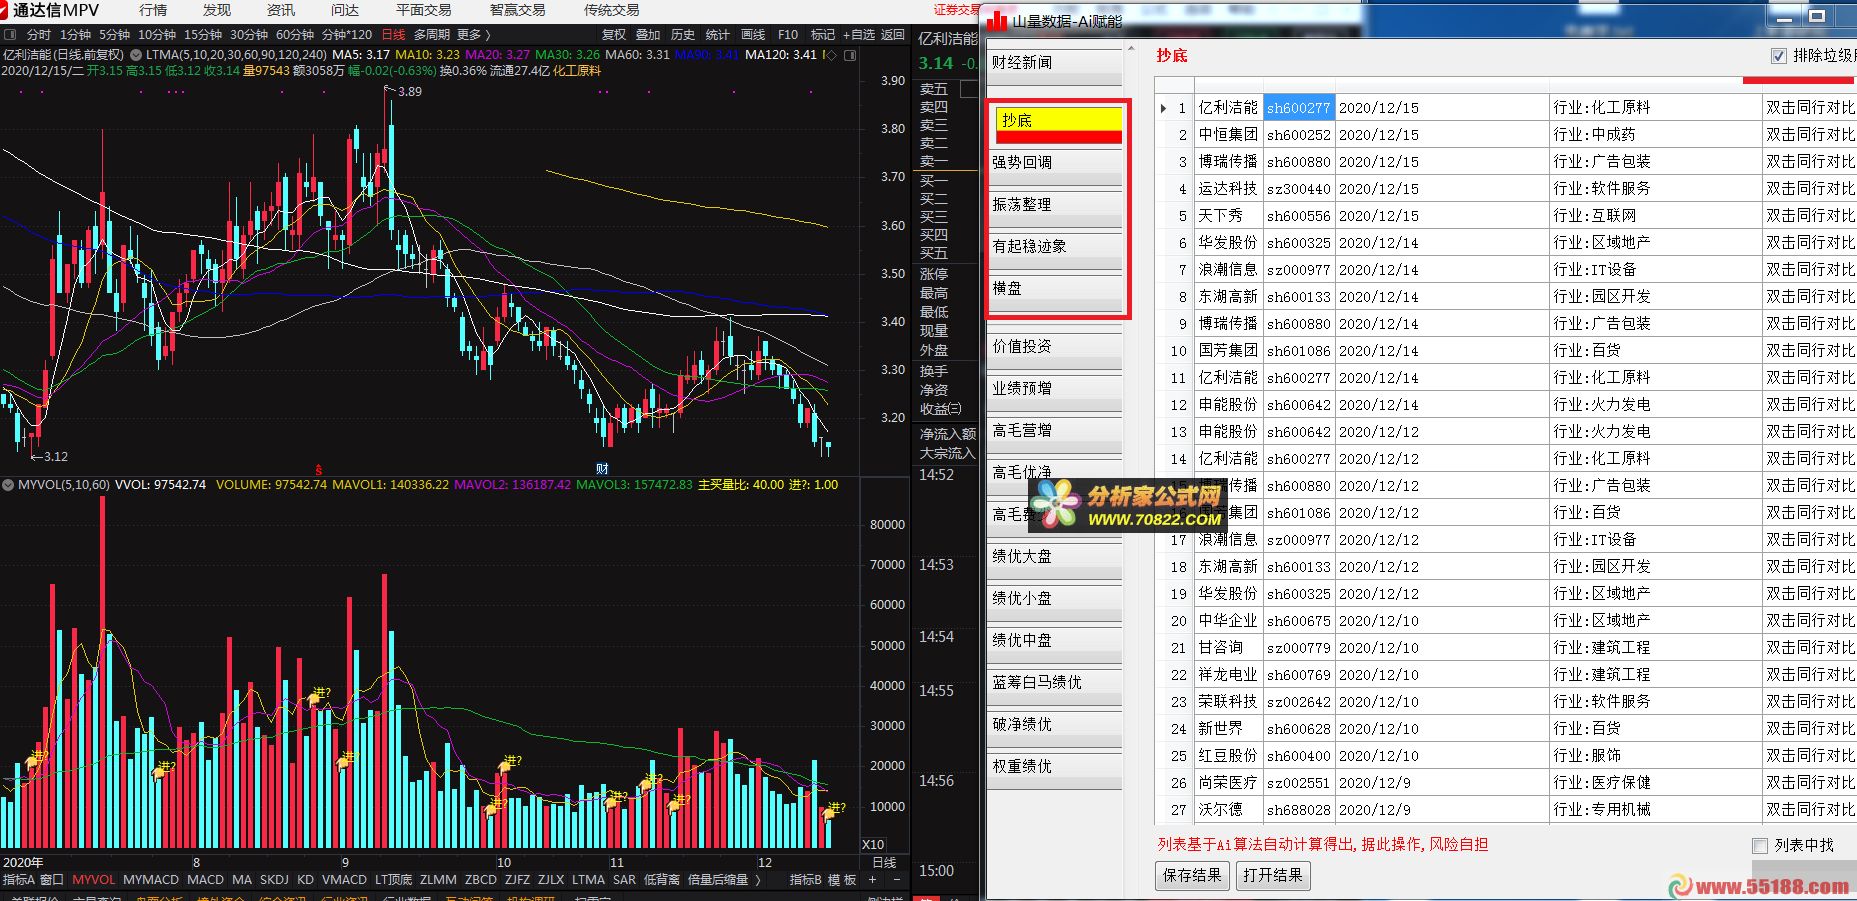Click the MYVOL indicator round icon
Viewport: 1857px width, 901px height.
8,485
